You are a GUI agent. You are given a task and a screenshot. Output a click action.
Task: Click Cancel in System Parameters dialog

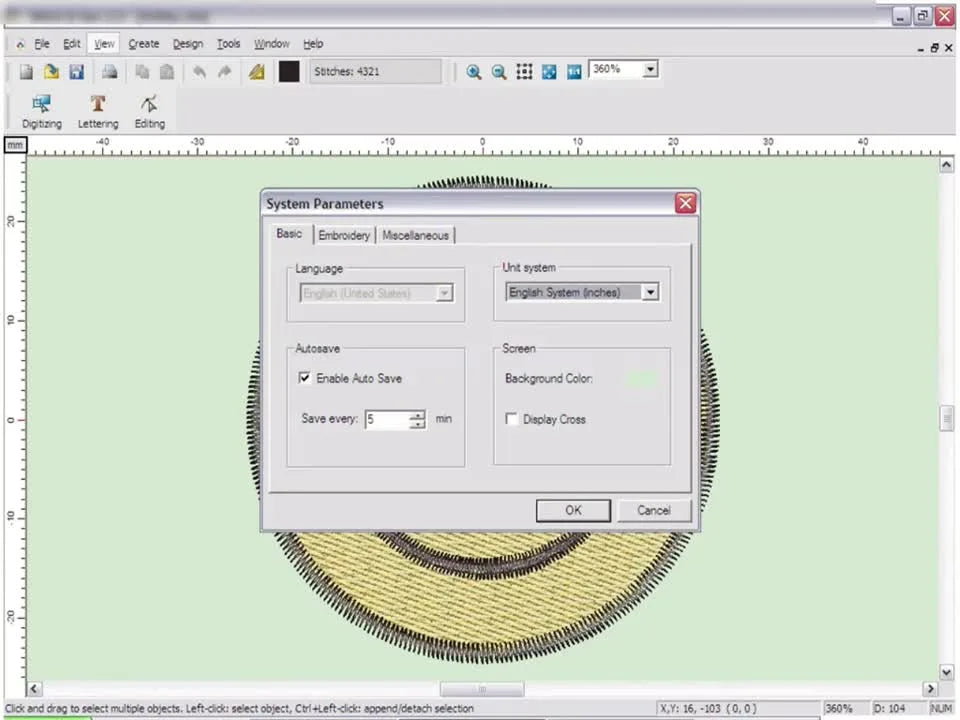tap(654, 510)
